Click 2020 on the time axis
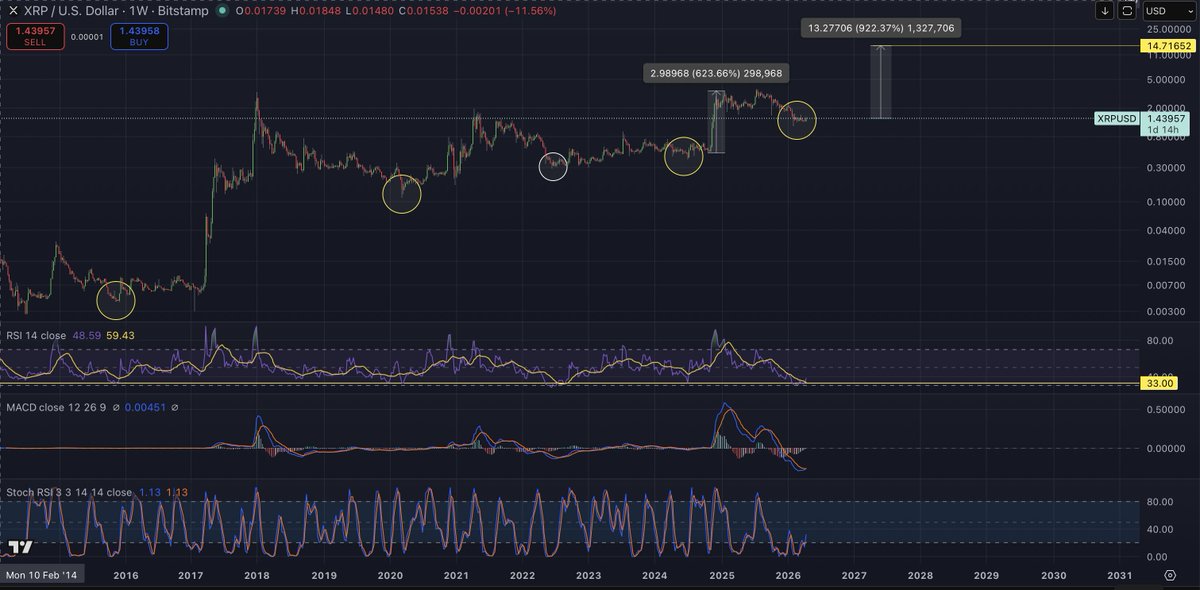Viewport: 1200px width, 590px height. click(390, 576)
